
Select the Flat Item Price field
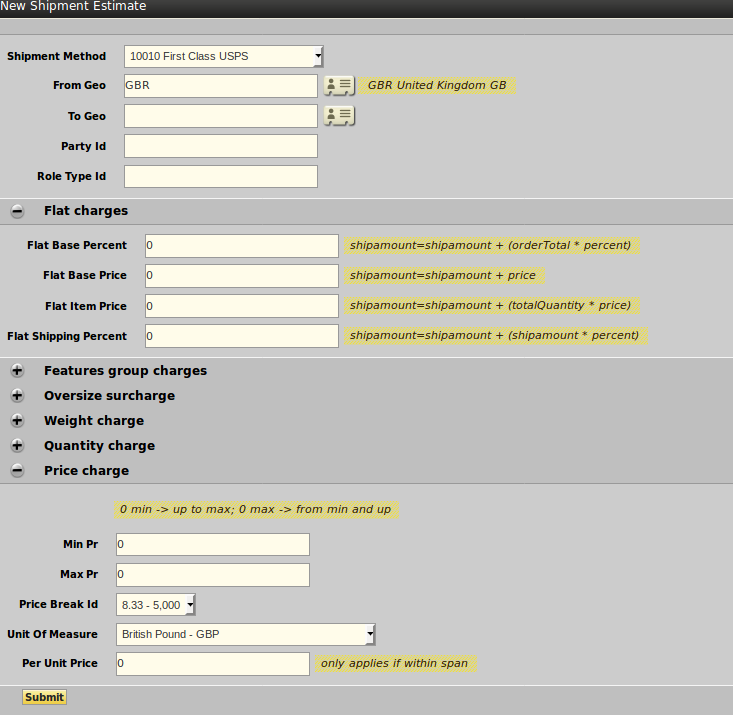pos(242,306)
